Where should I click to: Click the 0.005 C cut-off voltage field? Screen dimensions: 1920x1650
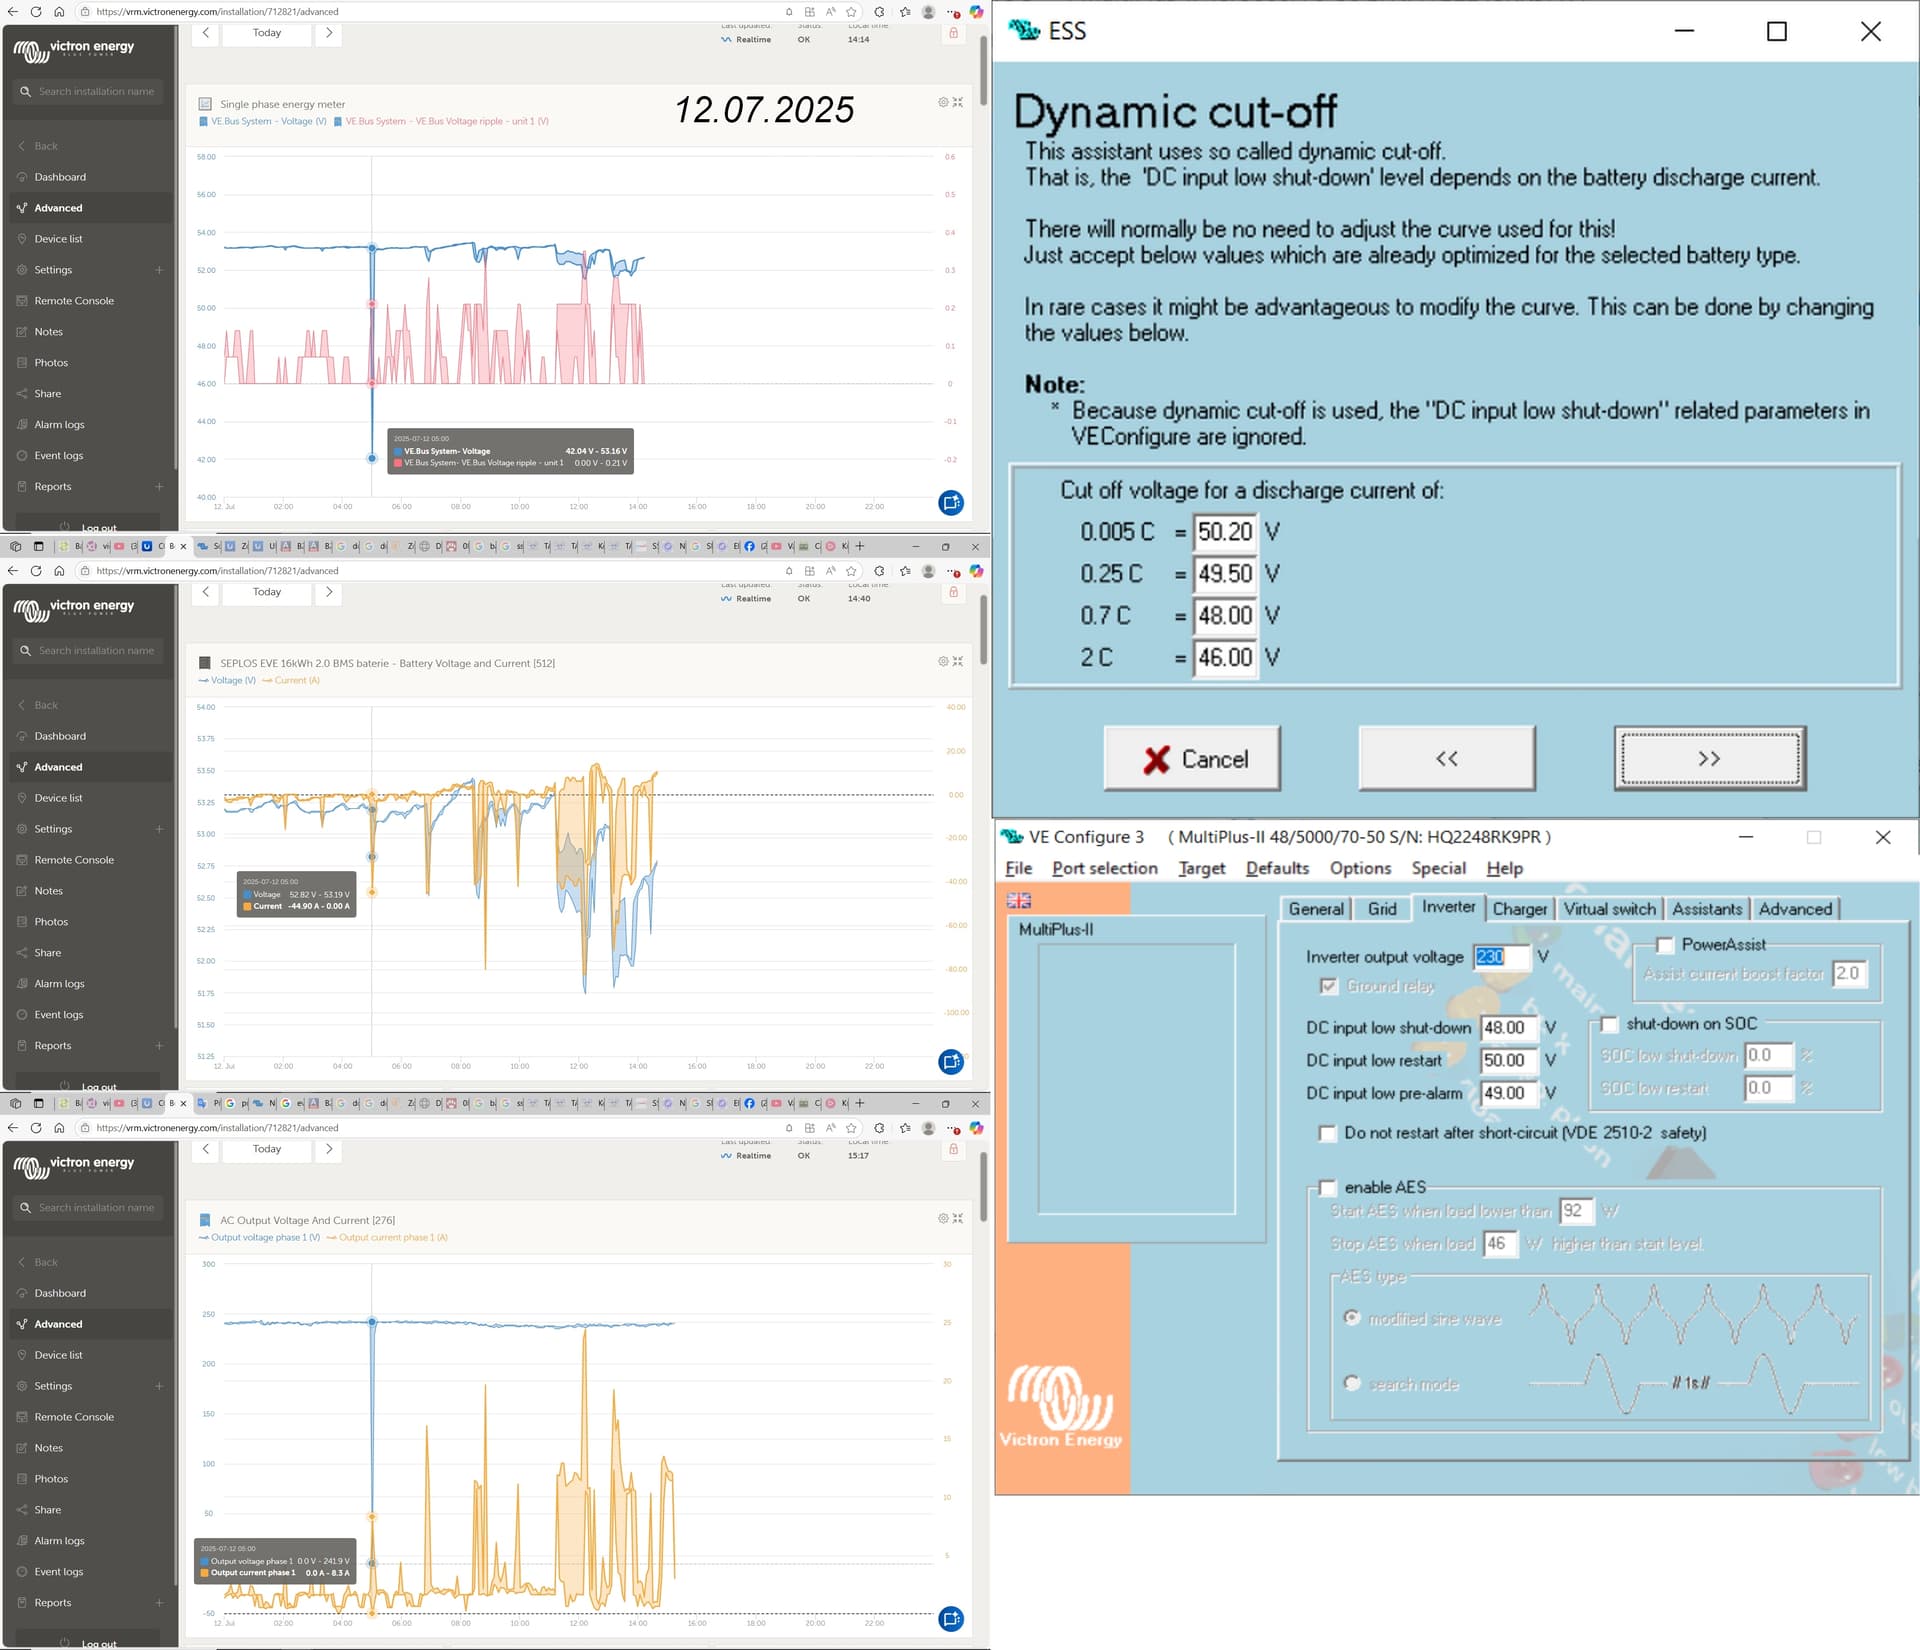coord(1225,532)
